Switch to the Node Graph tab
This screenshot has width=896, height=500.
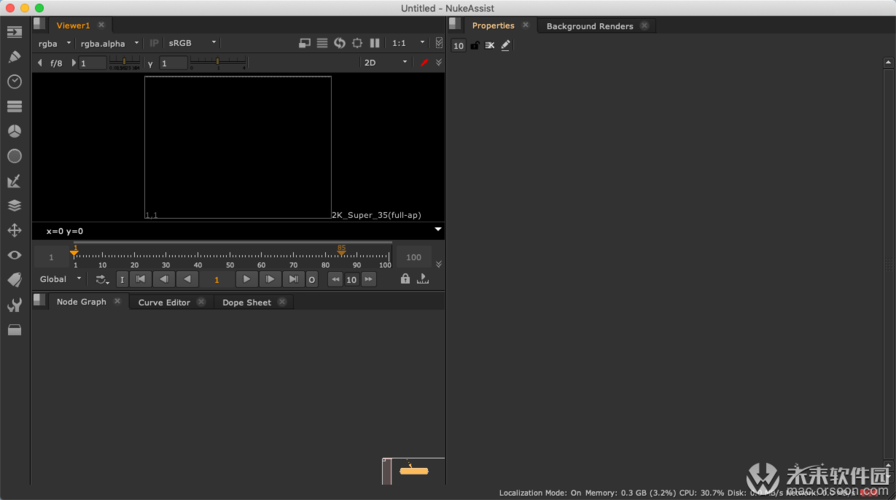[x=81, y=302]
